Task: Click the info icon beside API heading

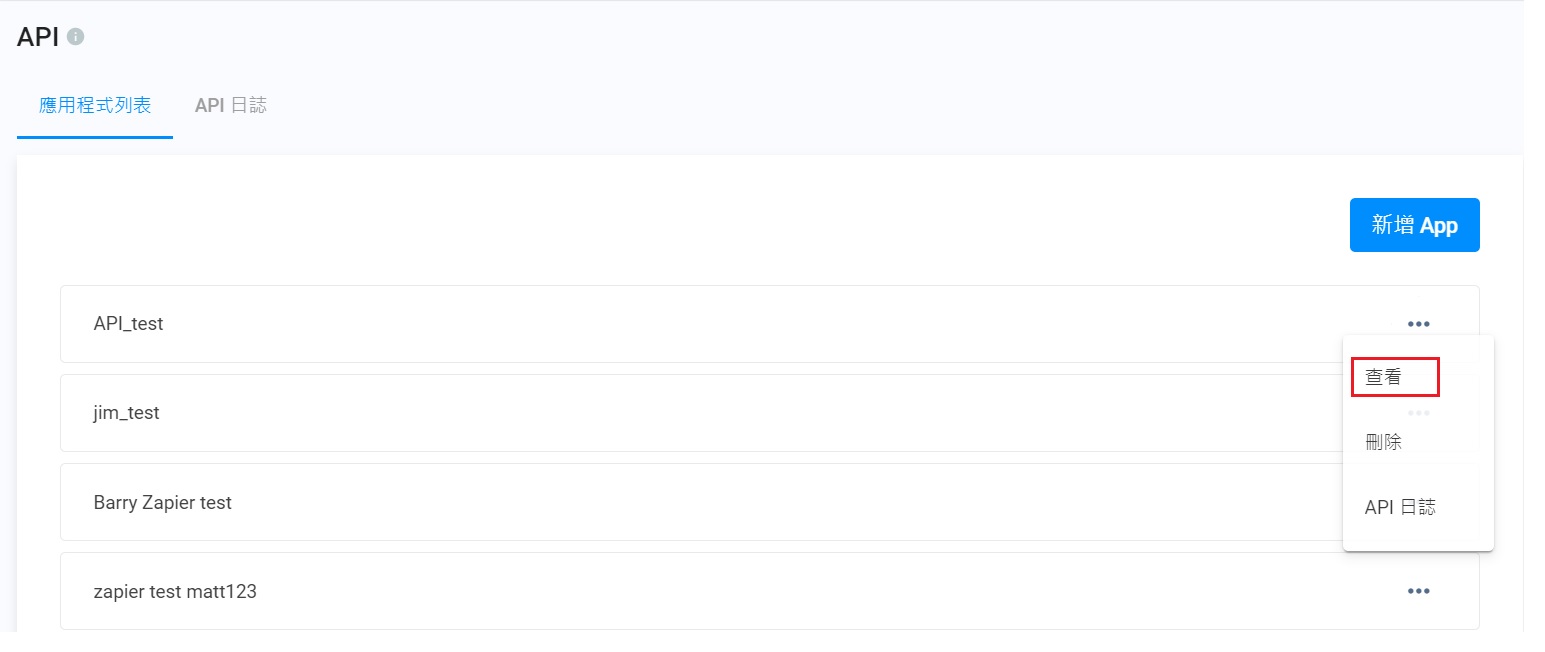Action: [76, 37]
